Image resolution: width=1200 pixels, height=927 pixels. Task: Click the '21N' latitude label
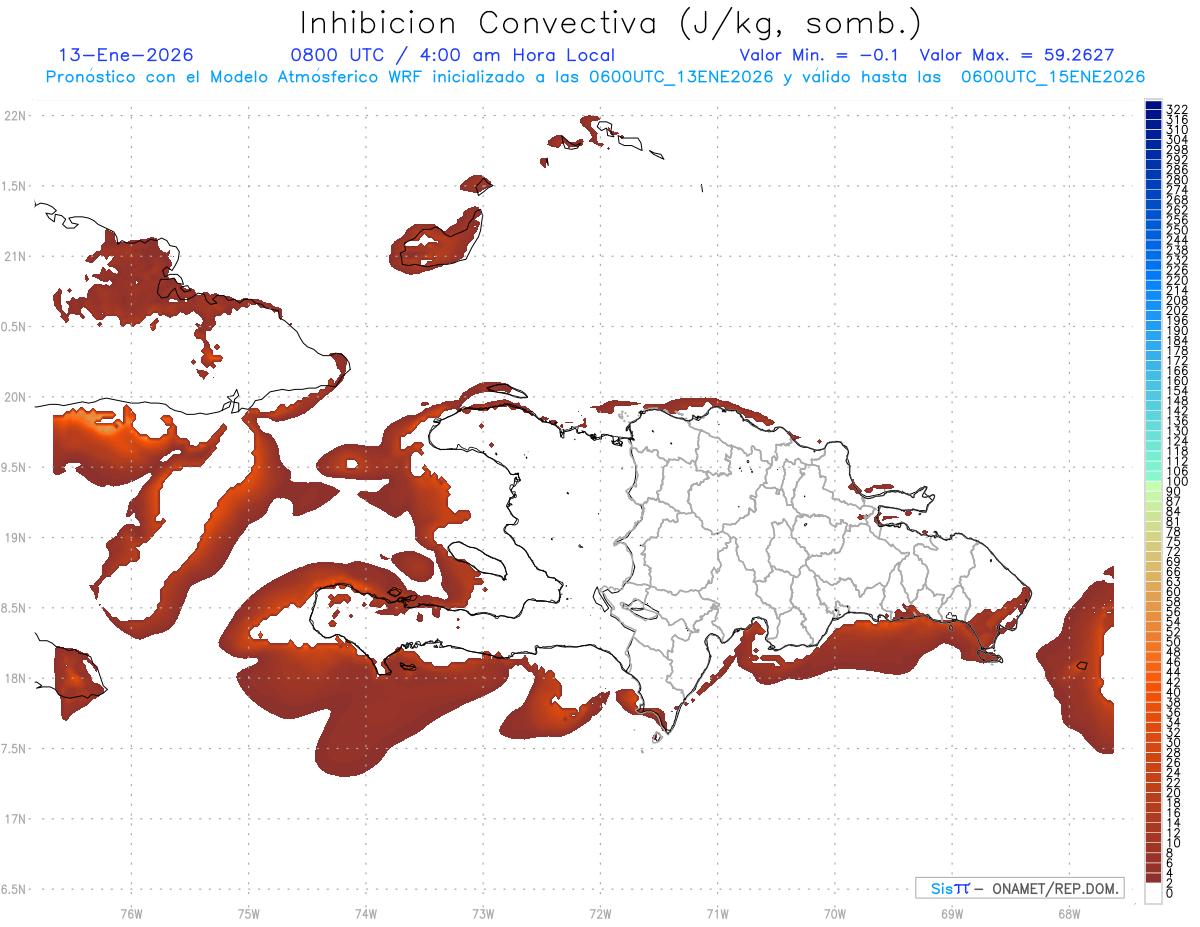[15, 257]
